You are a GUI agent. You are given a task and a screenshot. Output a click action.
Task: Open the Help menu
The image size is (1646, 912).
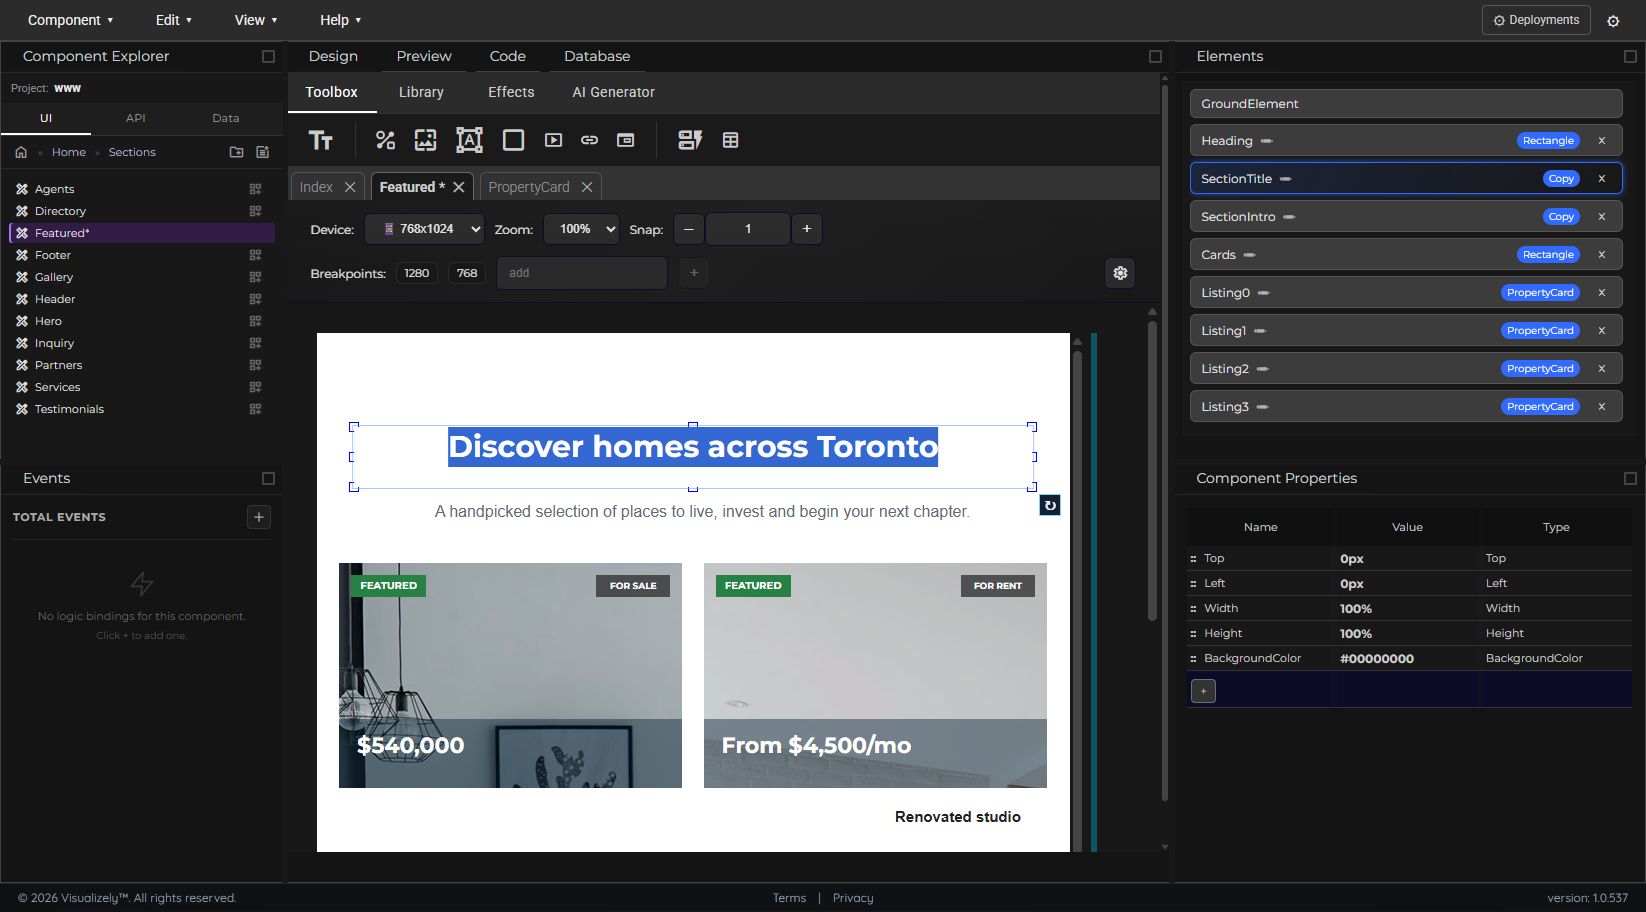[340, 20]
